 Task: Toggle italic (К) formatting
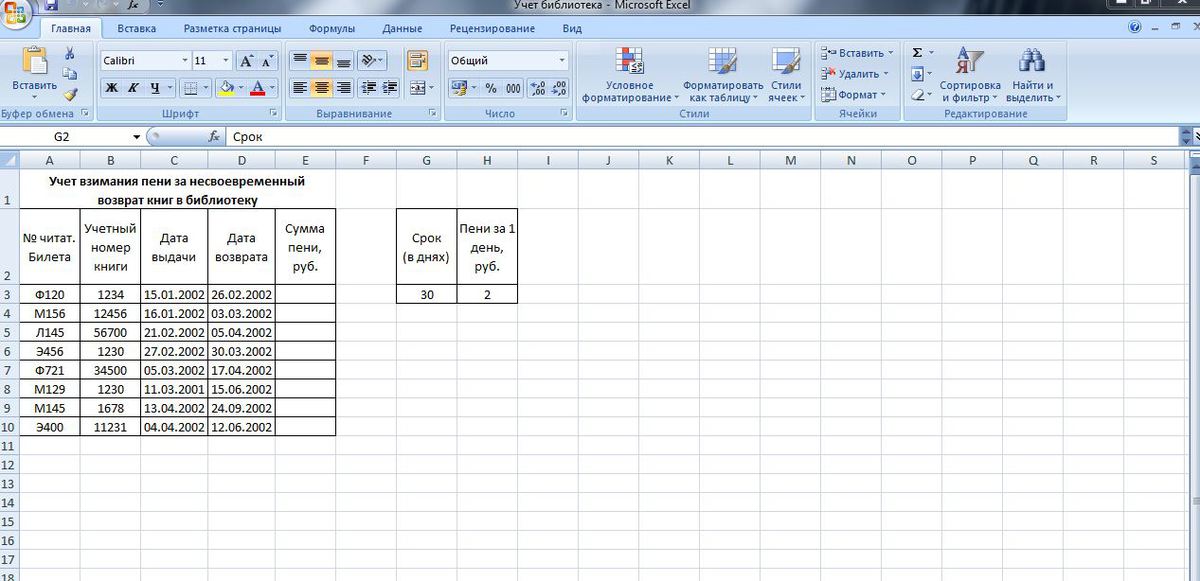(x=133, y=88)
